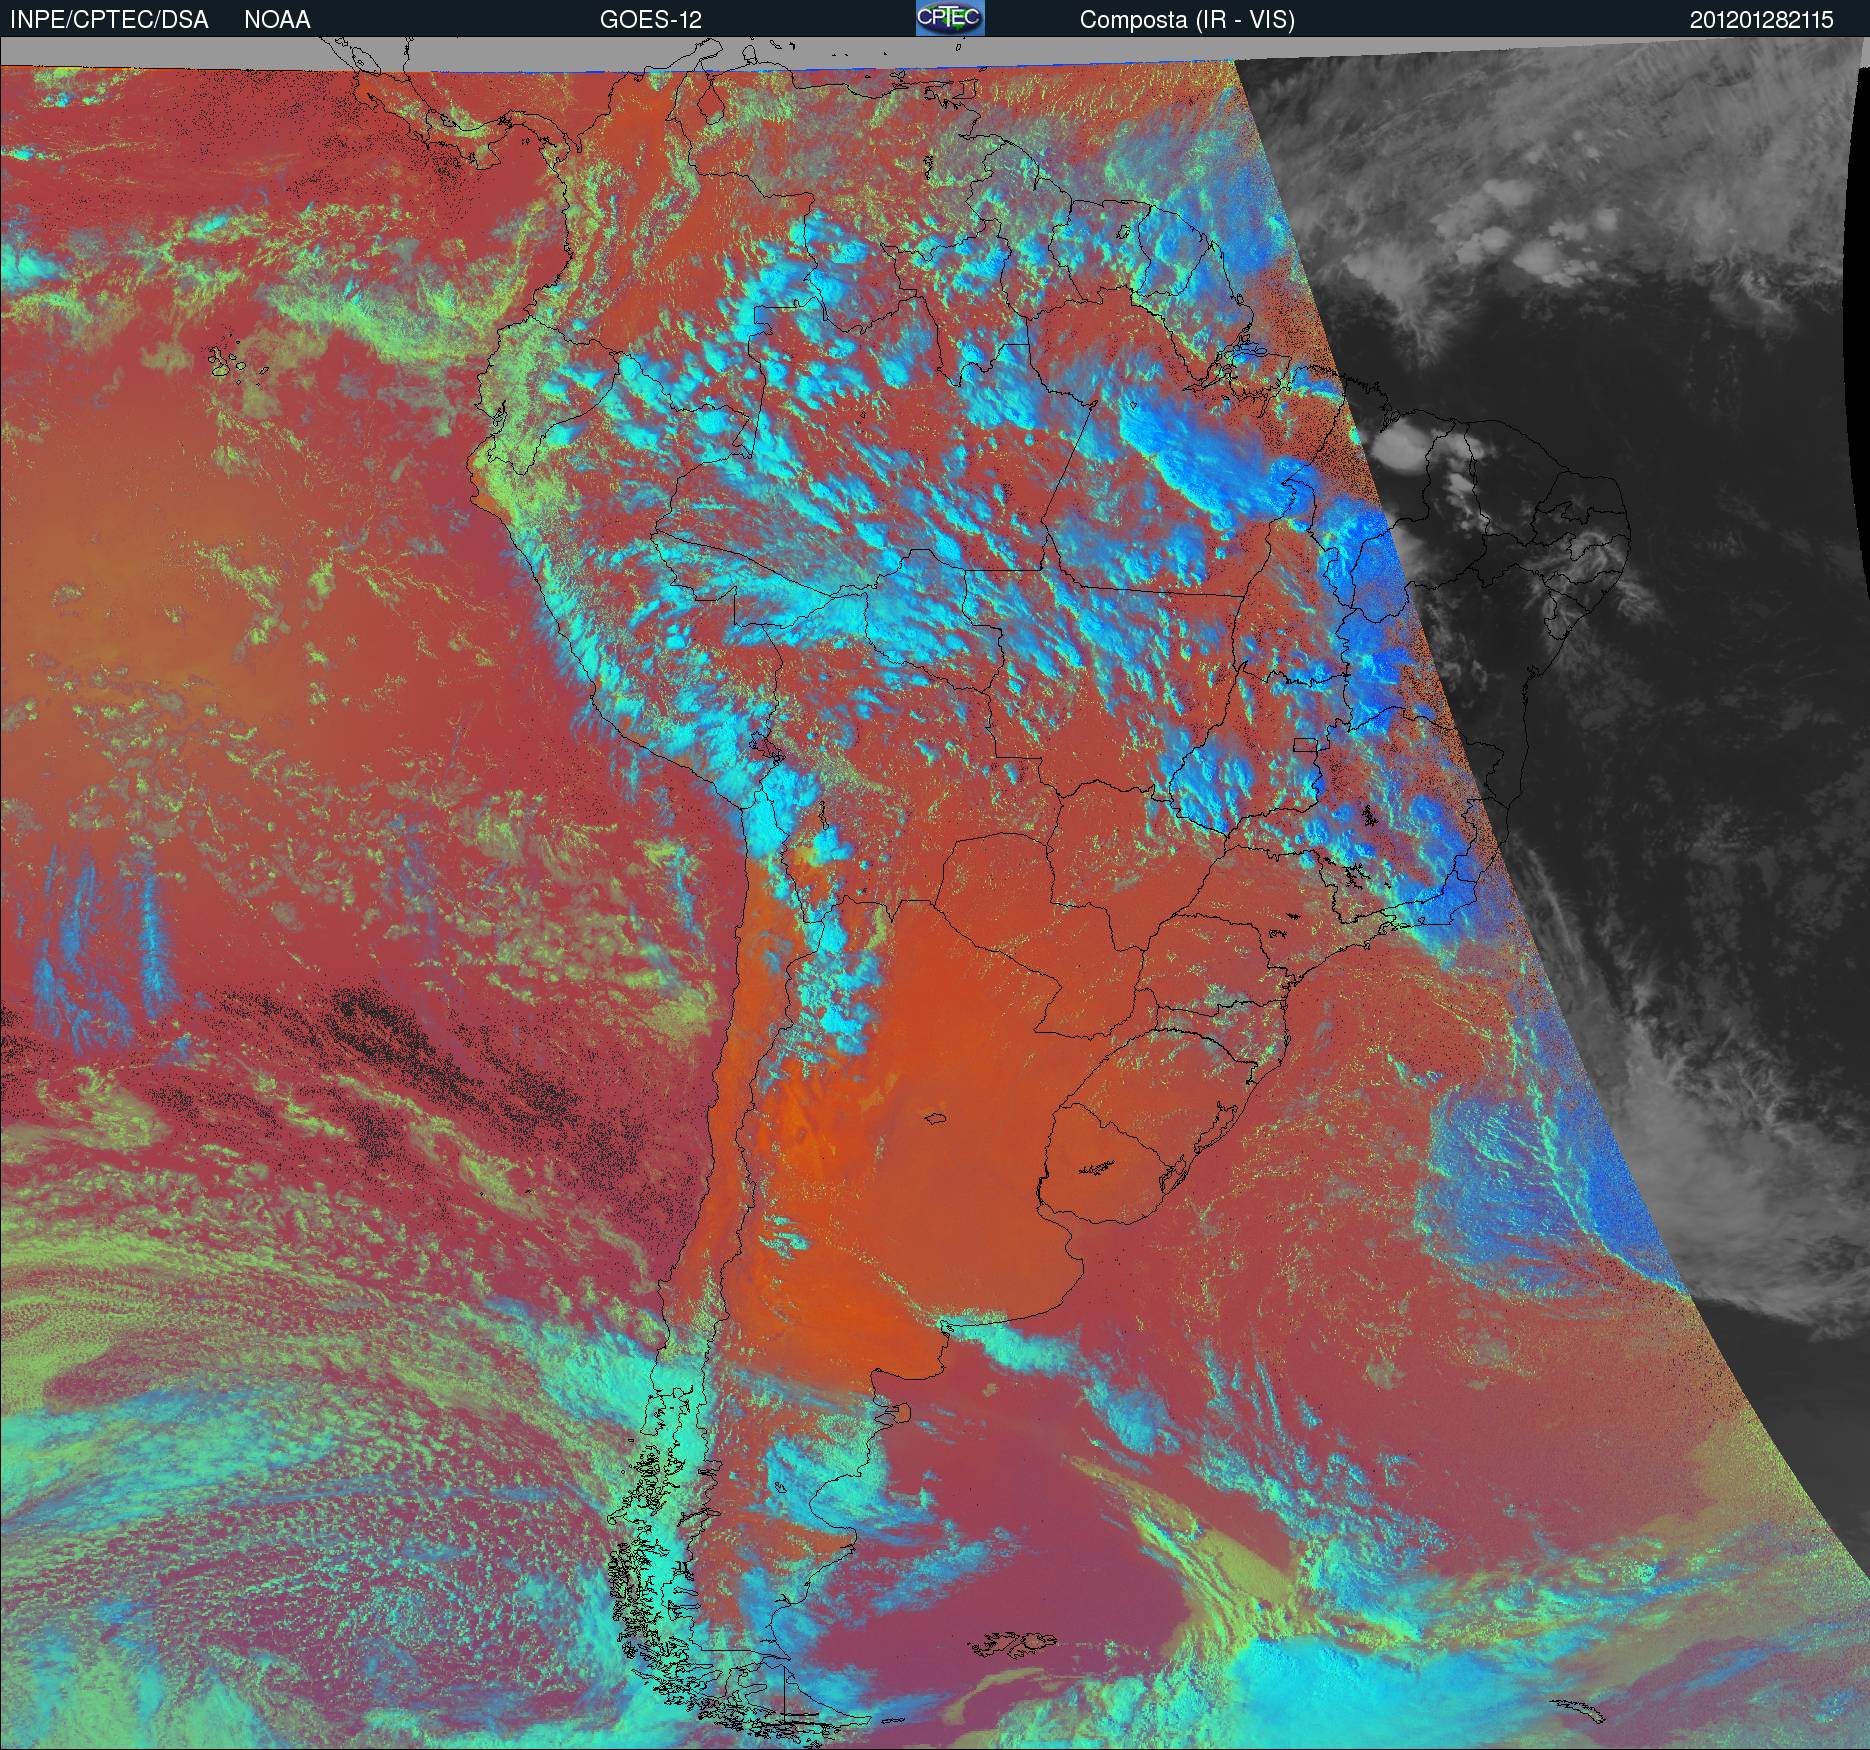The height and width of the screenshot is (1750, 1870).
Task: Select the INPE/CPTEC/DSA header text
Action: [x=109, y=20]
